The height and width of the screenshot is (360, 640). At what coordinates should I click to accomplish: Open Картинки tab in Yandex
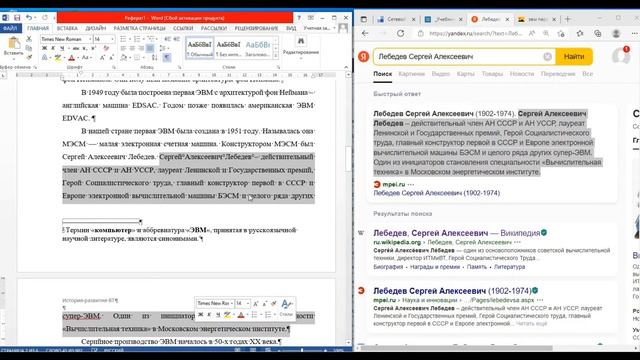pos(411,74)
